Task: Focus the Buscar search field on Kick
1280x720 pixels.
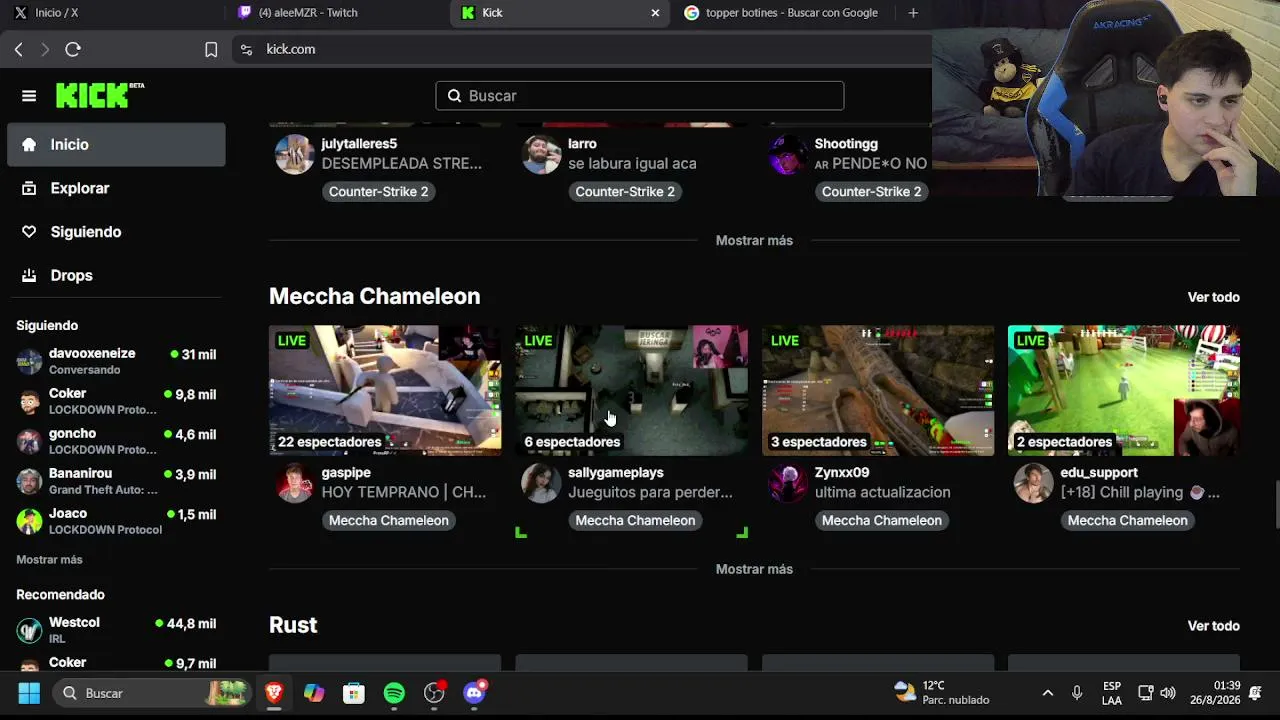Action: pos(640,96)
